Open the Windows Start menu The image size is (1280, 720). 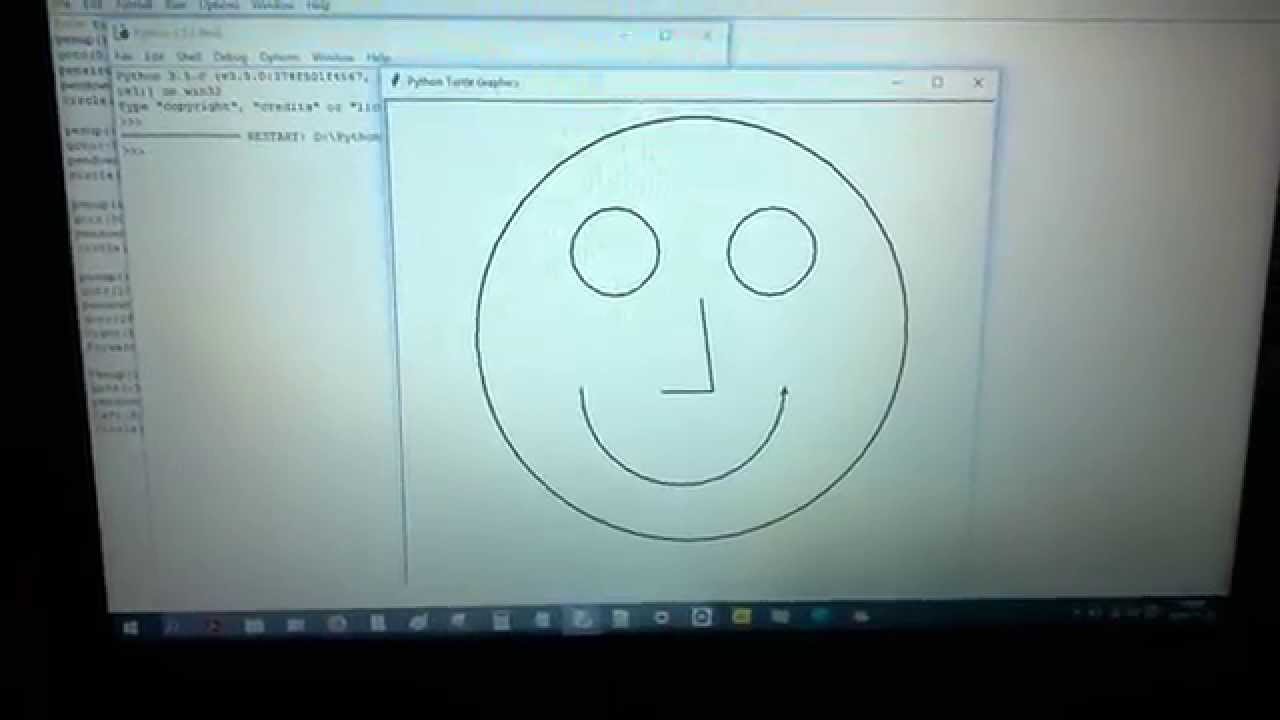point(130,627)
